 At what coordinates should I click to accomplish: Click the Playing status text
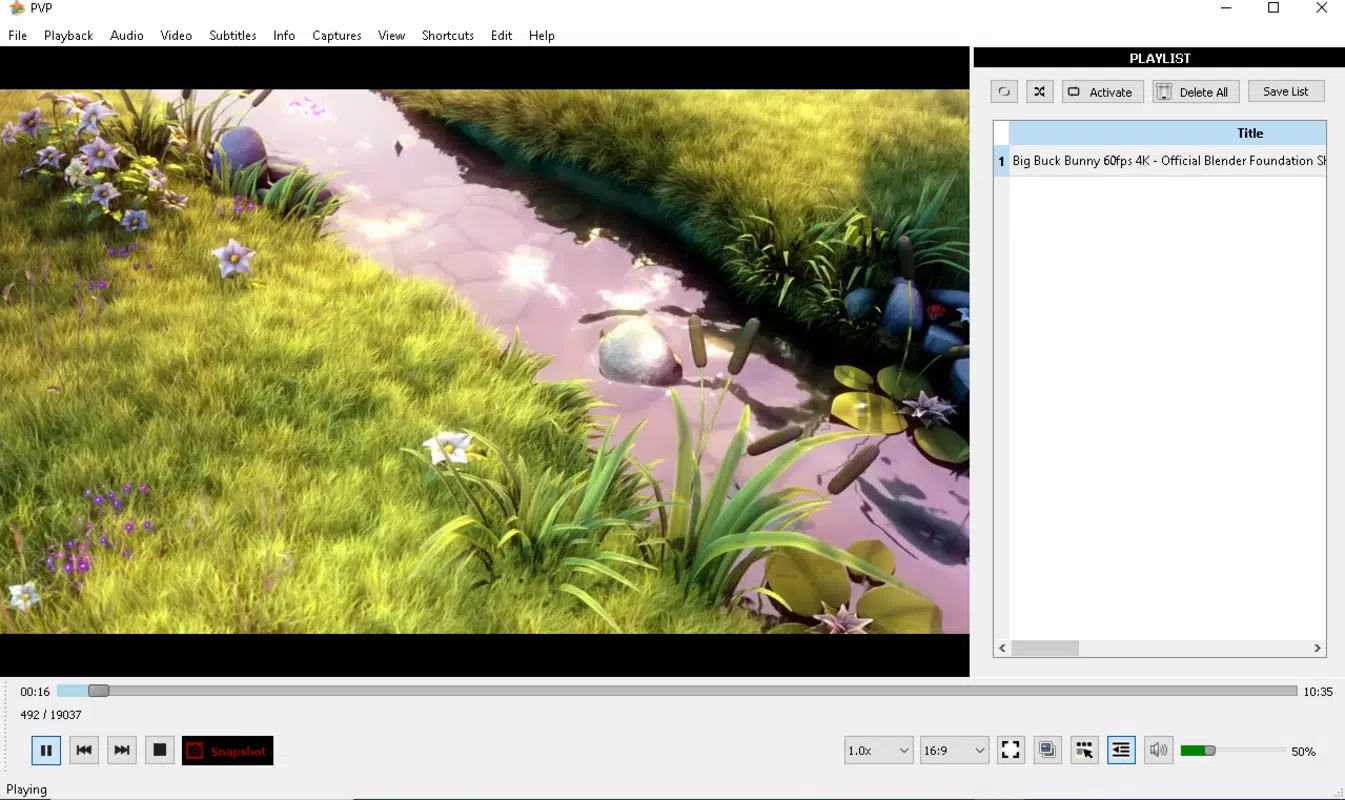[x=27, y=789]
